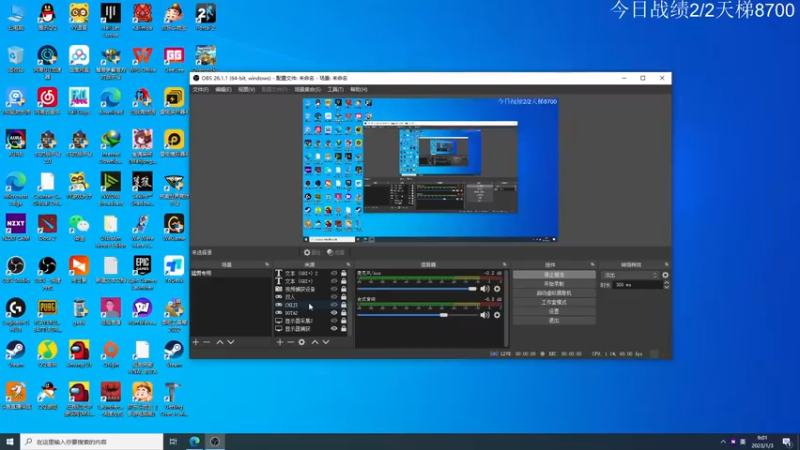Screen dimensions: 800x450
Task: Toggle eye icon on highlighted source row
Action: [334, 305]
